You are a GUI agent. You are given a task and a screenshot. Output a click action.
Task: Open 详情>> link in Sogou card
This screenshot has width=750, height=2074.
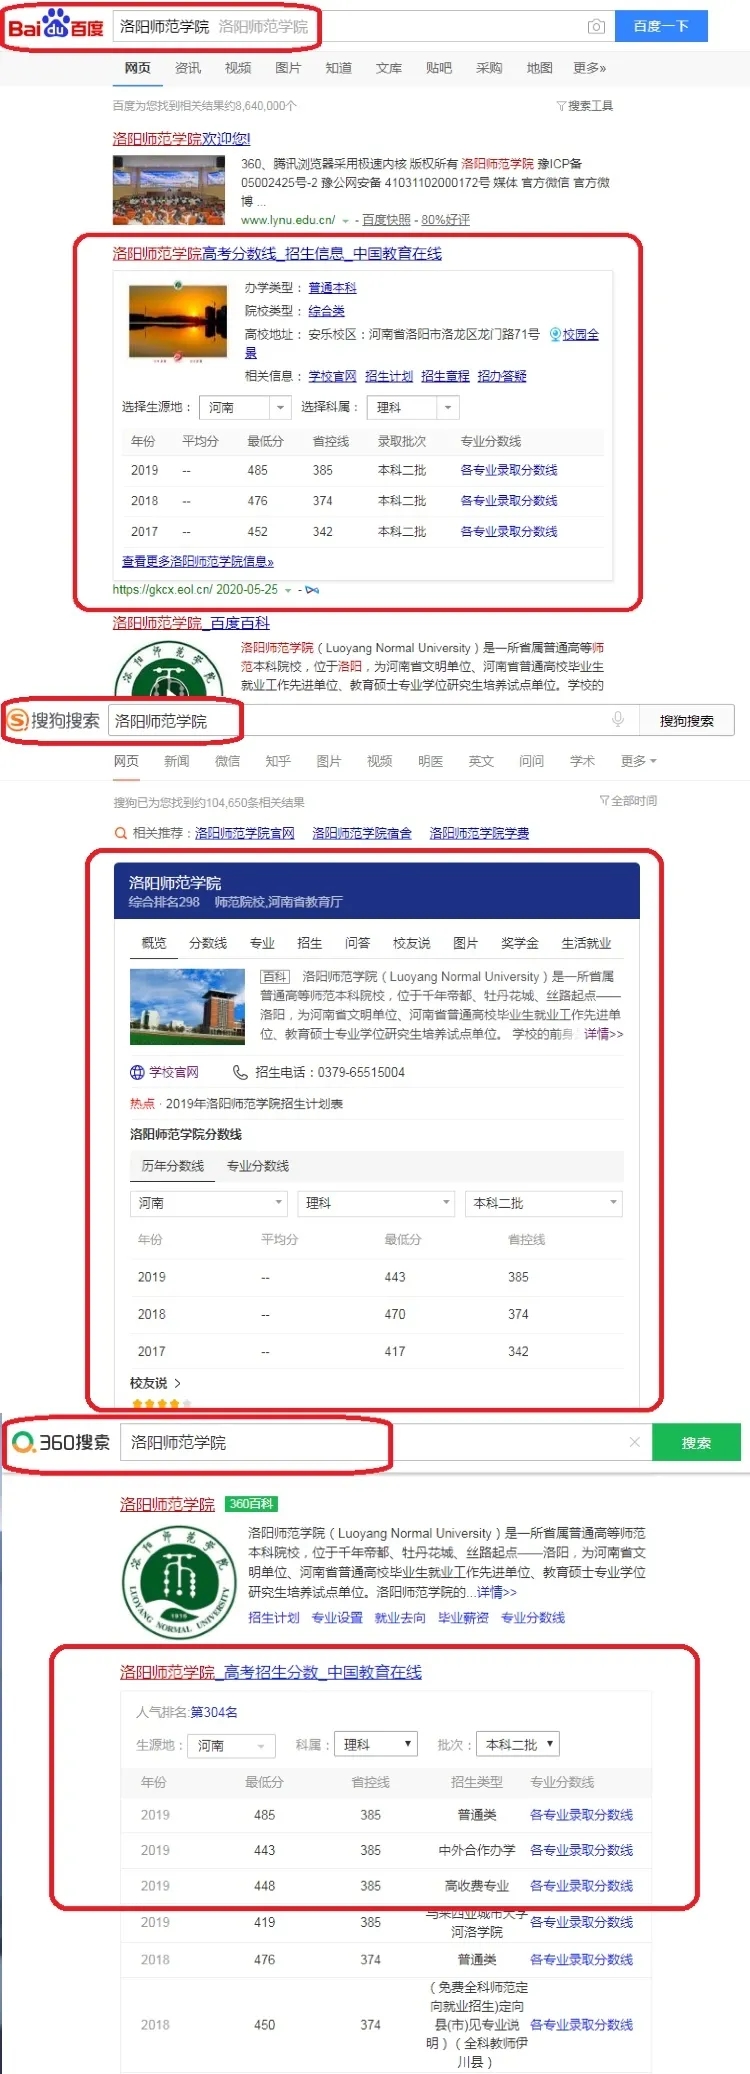point(603,1034)
